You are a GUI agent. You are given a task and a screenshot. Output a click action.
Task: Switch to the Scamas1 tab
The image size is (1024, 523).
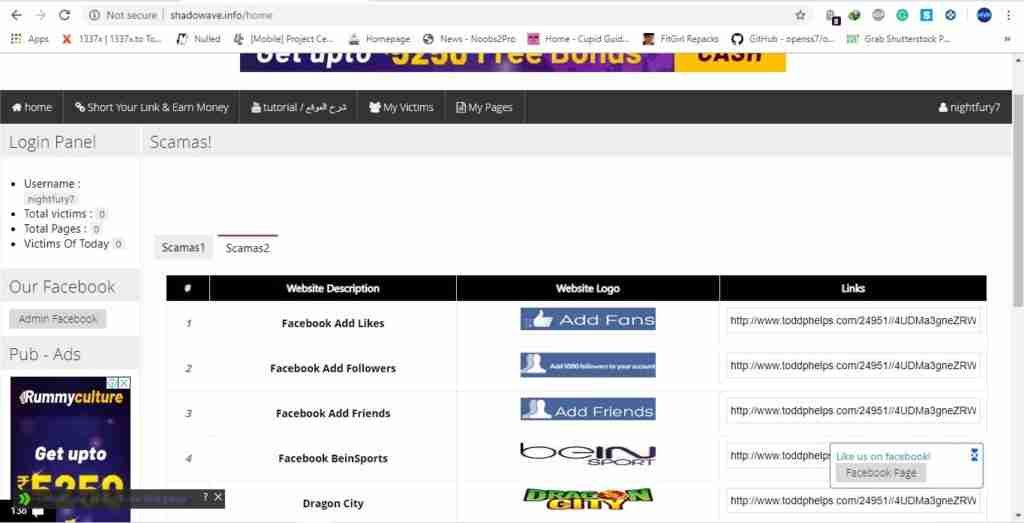(184, 247)
